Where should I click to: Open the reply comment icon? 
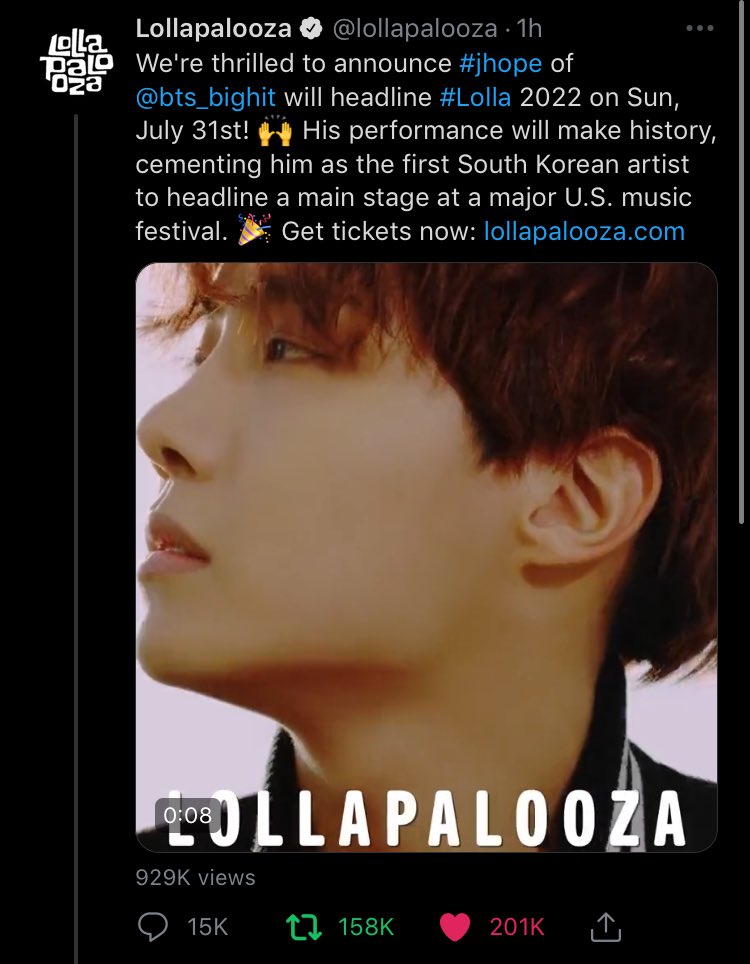coord(152,927)
